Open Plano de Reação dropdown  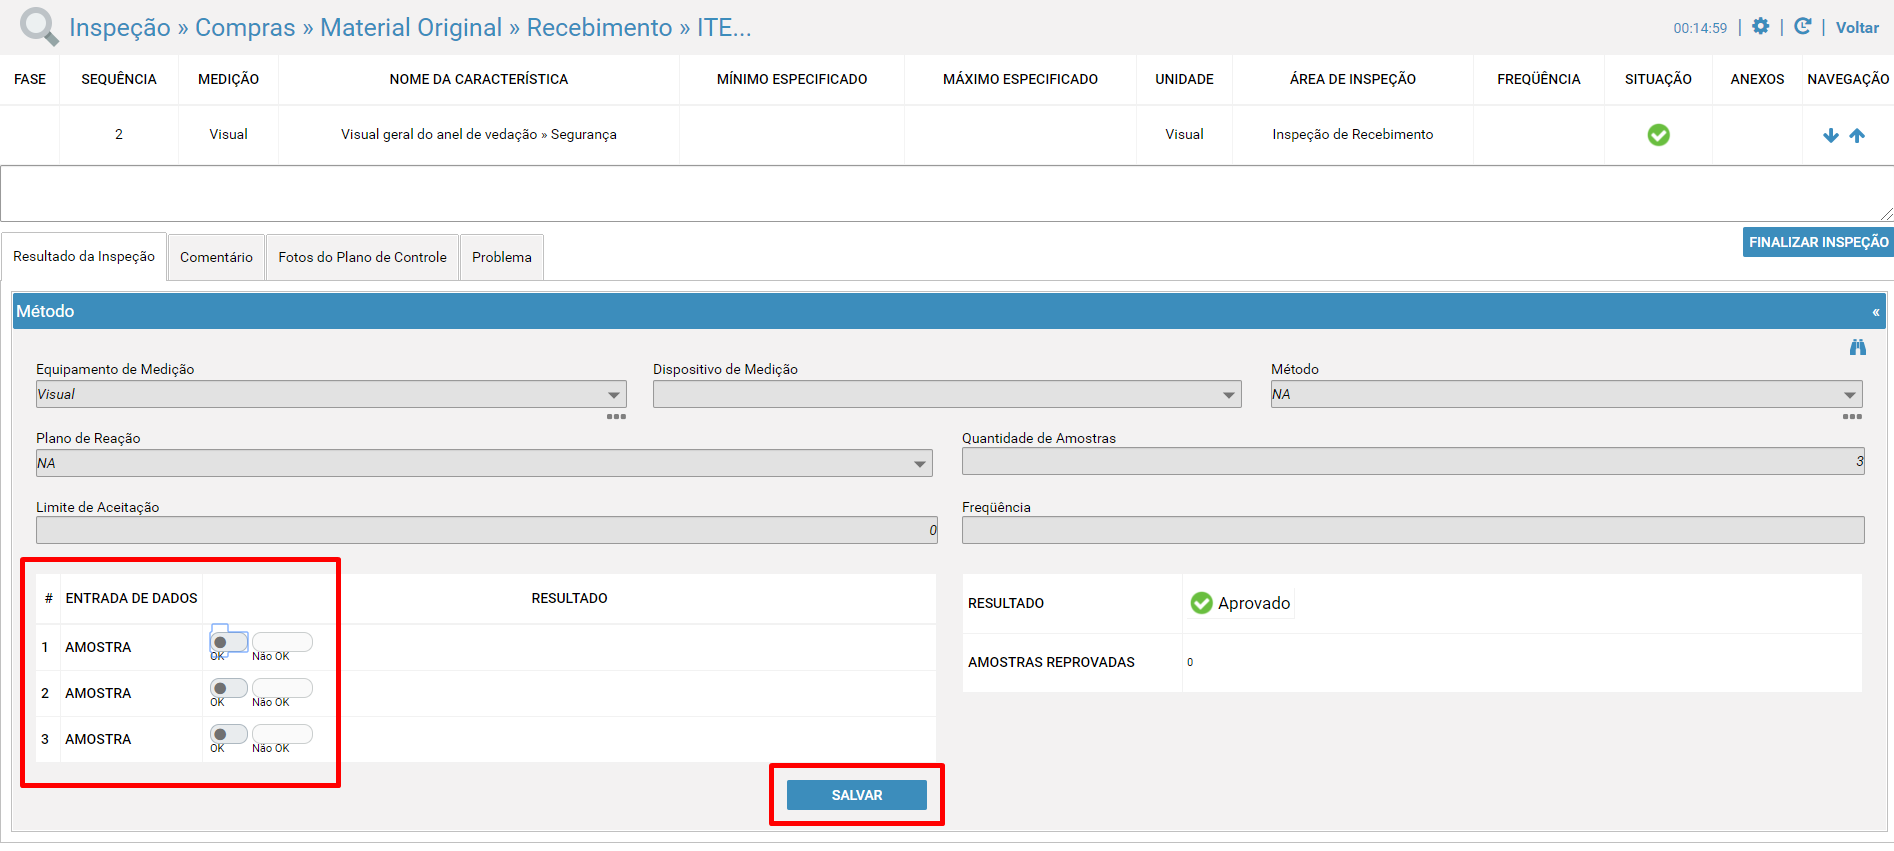(x=484, y=463)
